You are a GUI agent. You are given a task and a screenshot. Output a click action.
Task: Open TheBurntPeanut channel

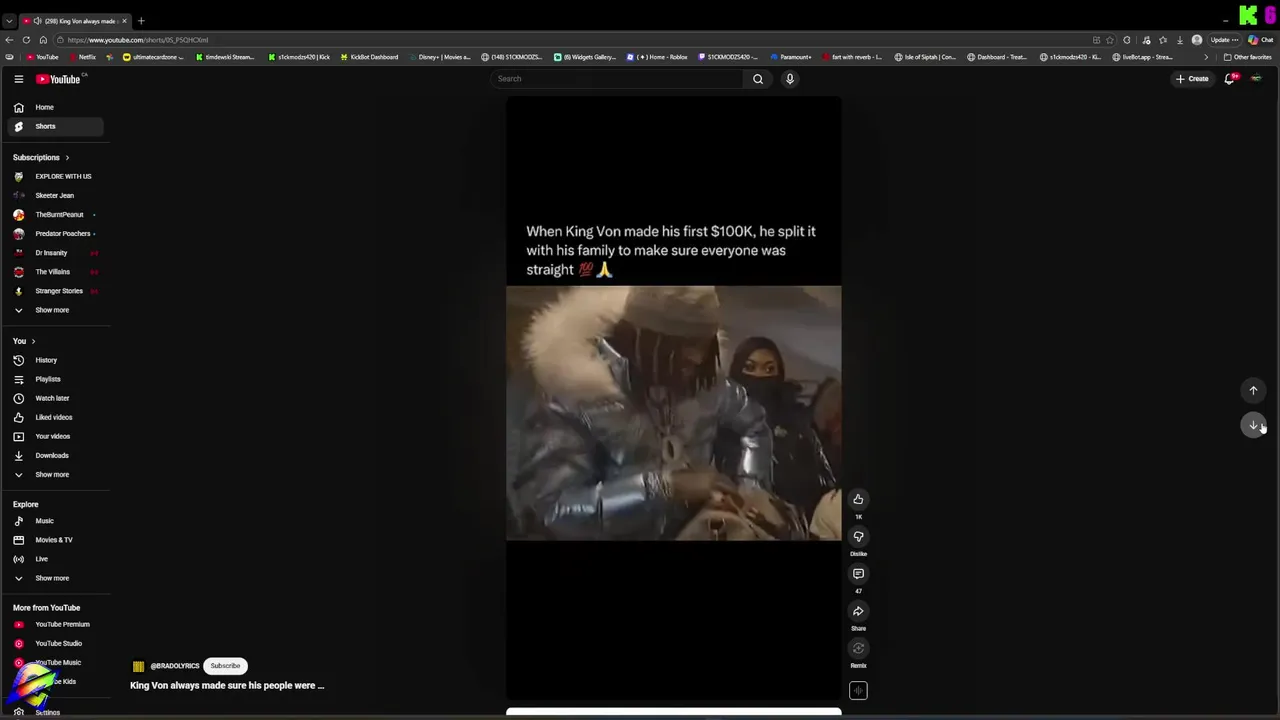[55, 214]
